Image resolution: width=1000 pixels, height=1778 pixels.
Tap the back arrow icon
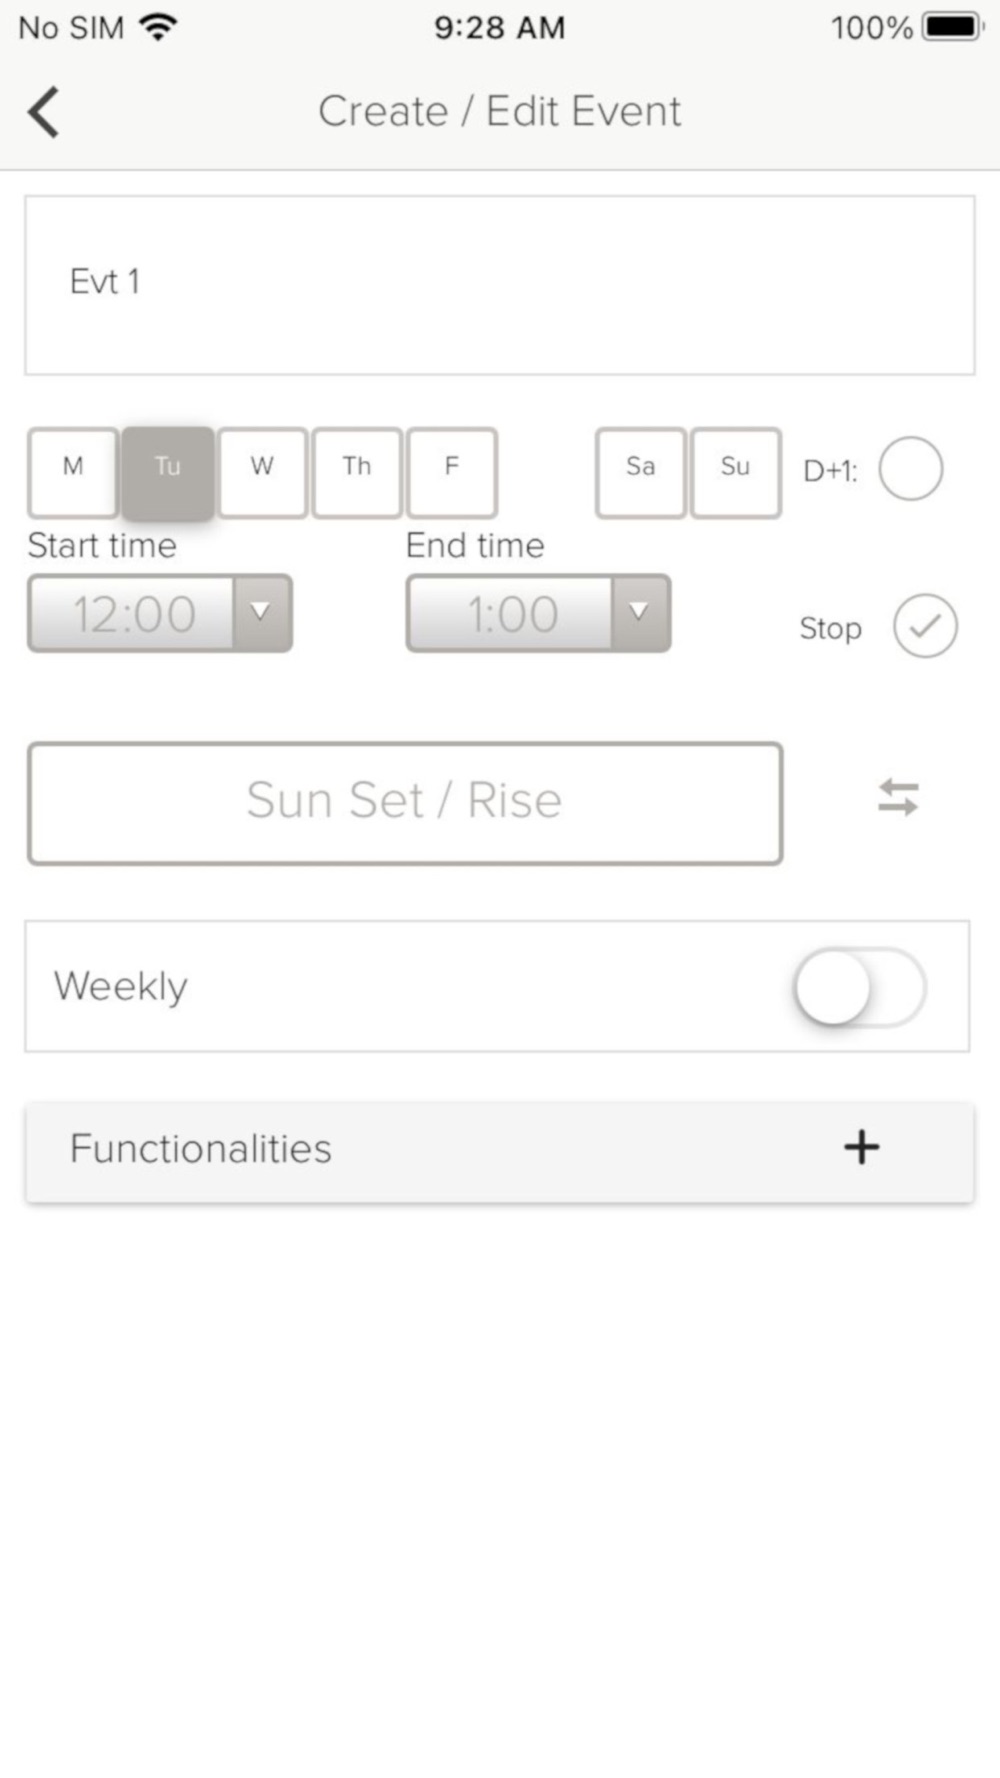(x=44, y=111)
